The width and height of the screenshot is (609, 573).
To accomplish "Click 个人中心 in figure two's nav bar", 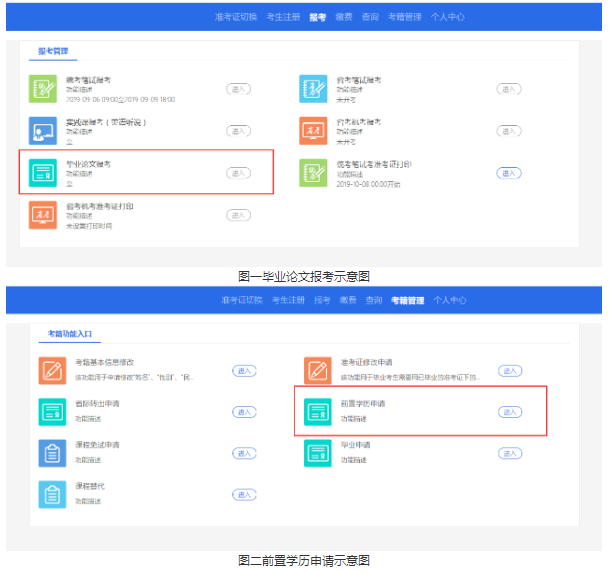I will [x=450, y=300].
